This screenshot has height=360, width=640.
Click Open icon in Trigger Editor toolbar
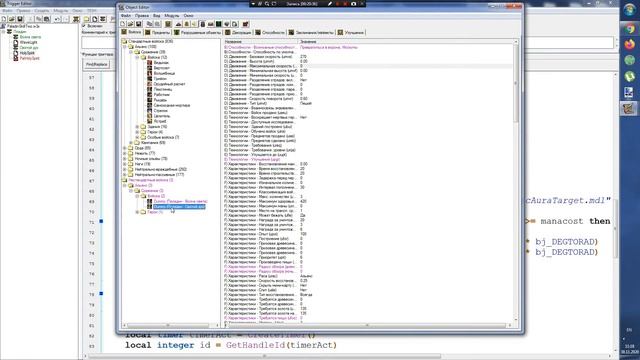coord(12,19)
